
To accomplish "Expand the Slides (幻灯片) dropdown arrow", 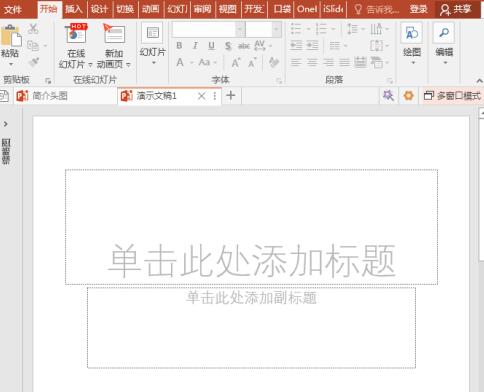I will tap(154, 63).
